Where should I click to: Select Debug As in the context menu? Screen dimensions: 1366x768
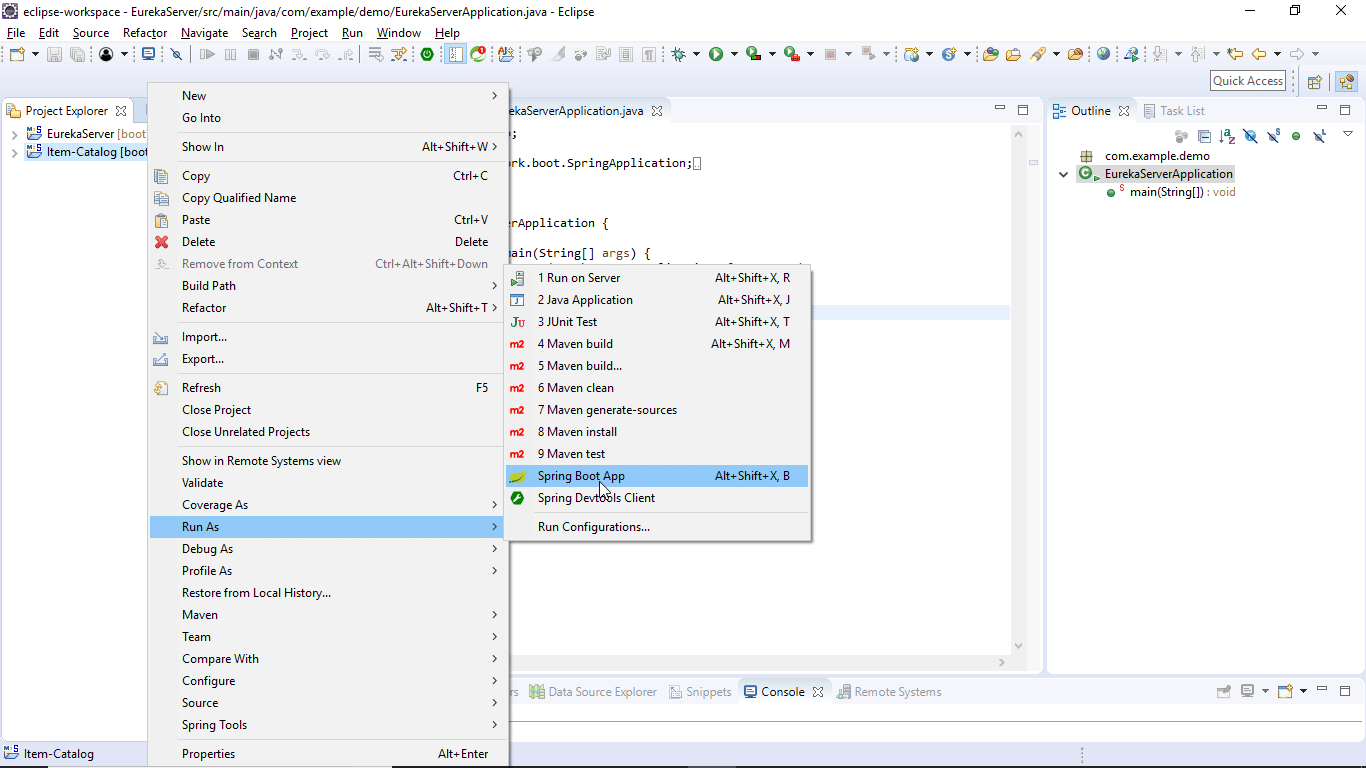pyautogui.click(x=328, y=549)
